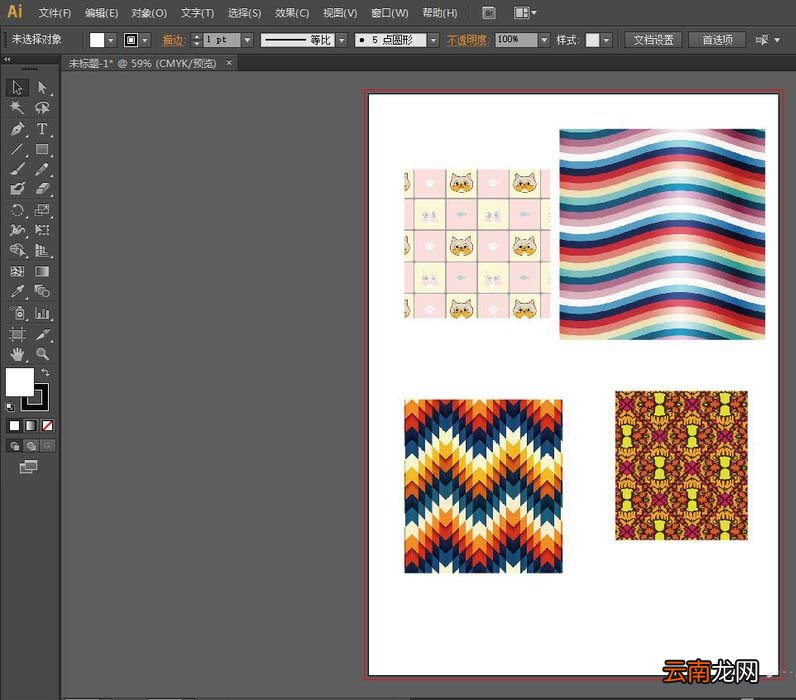
Task: Swap fill and stroke colors arrow
Action: coord(45,372)
